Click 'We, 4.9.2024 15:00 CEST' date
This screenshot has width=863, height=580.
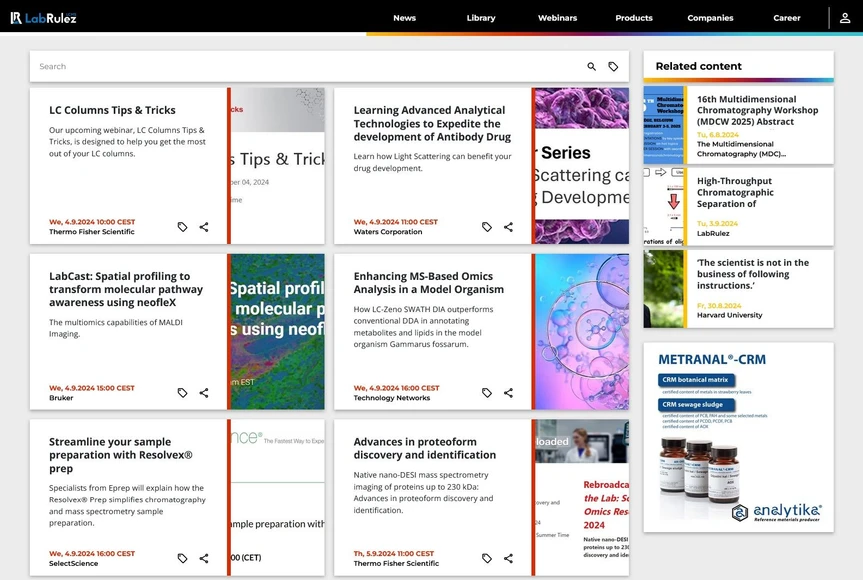pyautogui.click(x=92, y=387)
